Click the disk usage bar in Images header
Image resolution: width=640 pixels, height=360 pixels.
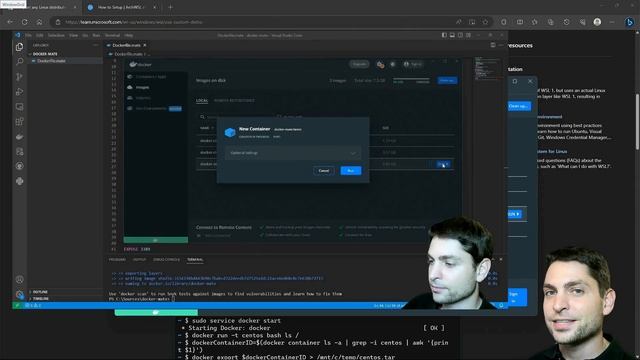coord(411,79)
